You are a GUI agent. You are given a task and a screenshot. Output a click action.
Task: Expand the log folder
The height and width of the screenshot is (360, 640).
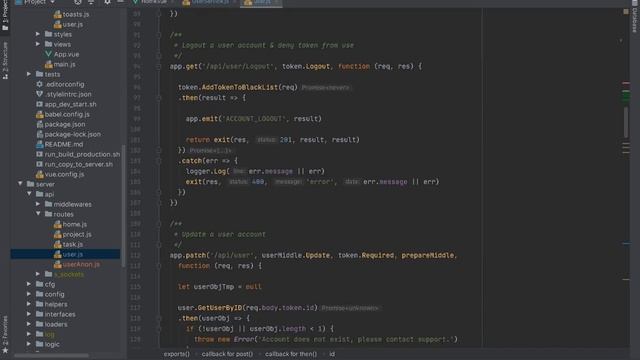coord(29,334)
